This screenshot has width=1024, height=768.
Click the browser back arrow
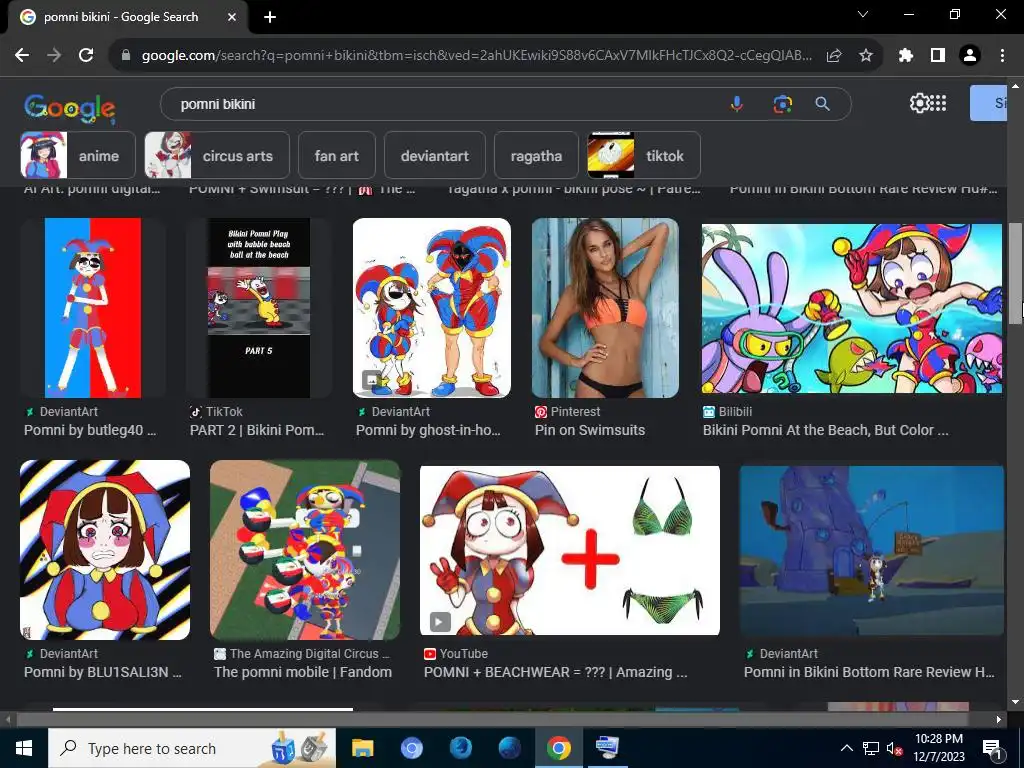pos(22,56)
